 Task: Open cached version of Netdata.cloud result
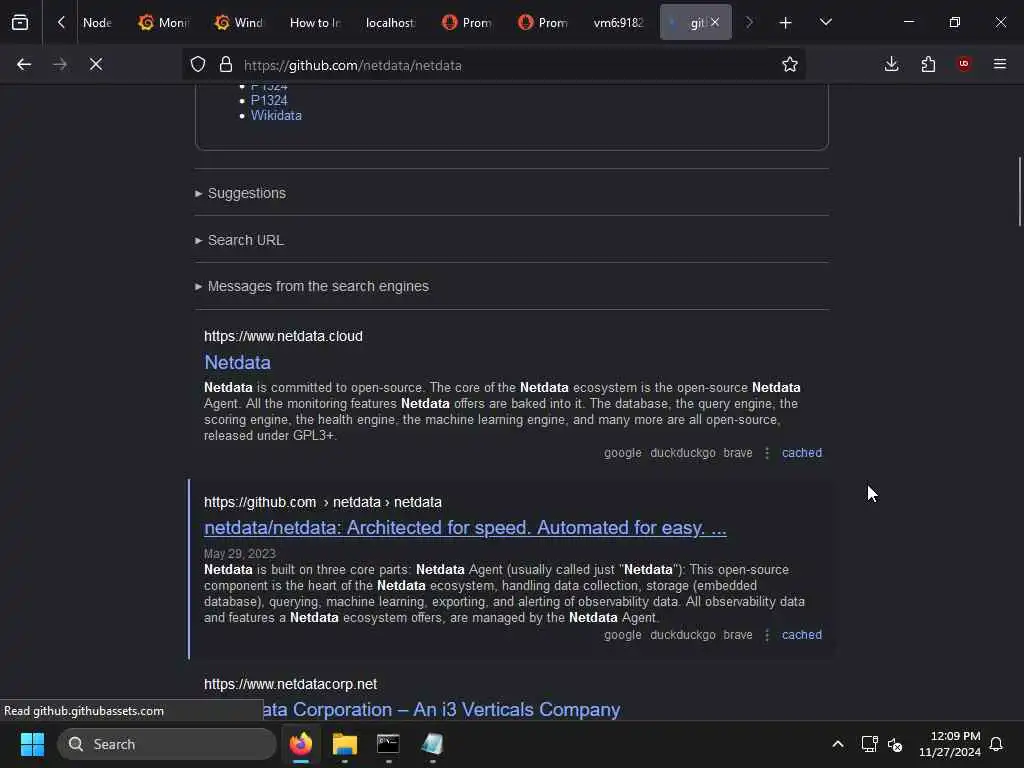tap(802, 453)
